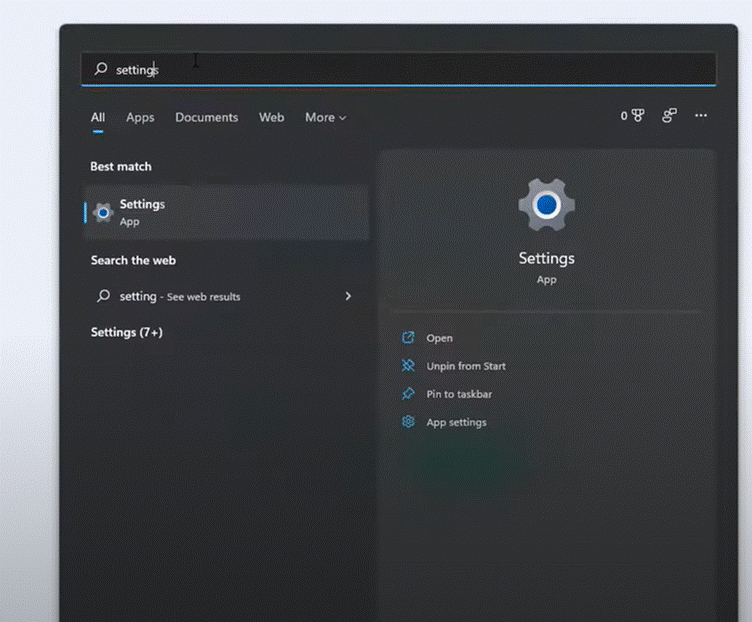This screenshot has height=622, width=752.
Task: Open the Settings App best match result
Action: [226, 212]
